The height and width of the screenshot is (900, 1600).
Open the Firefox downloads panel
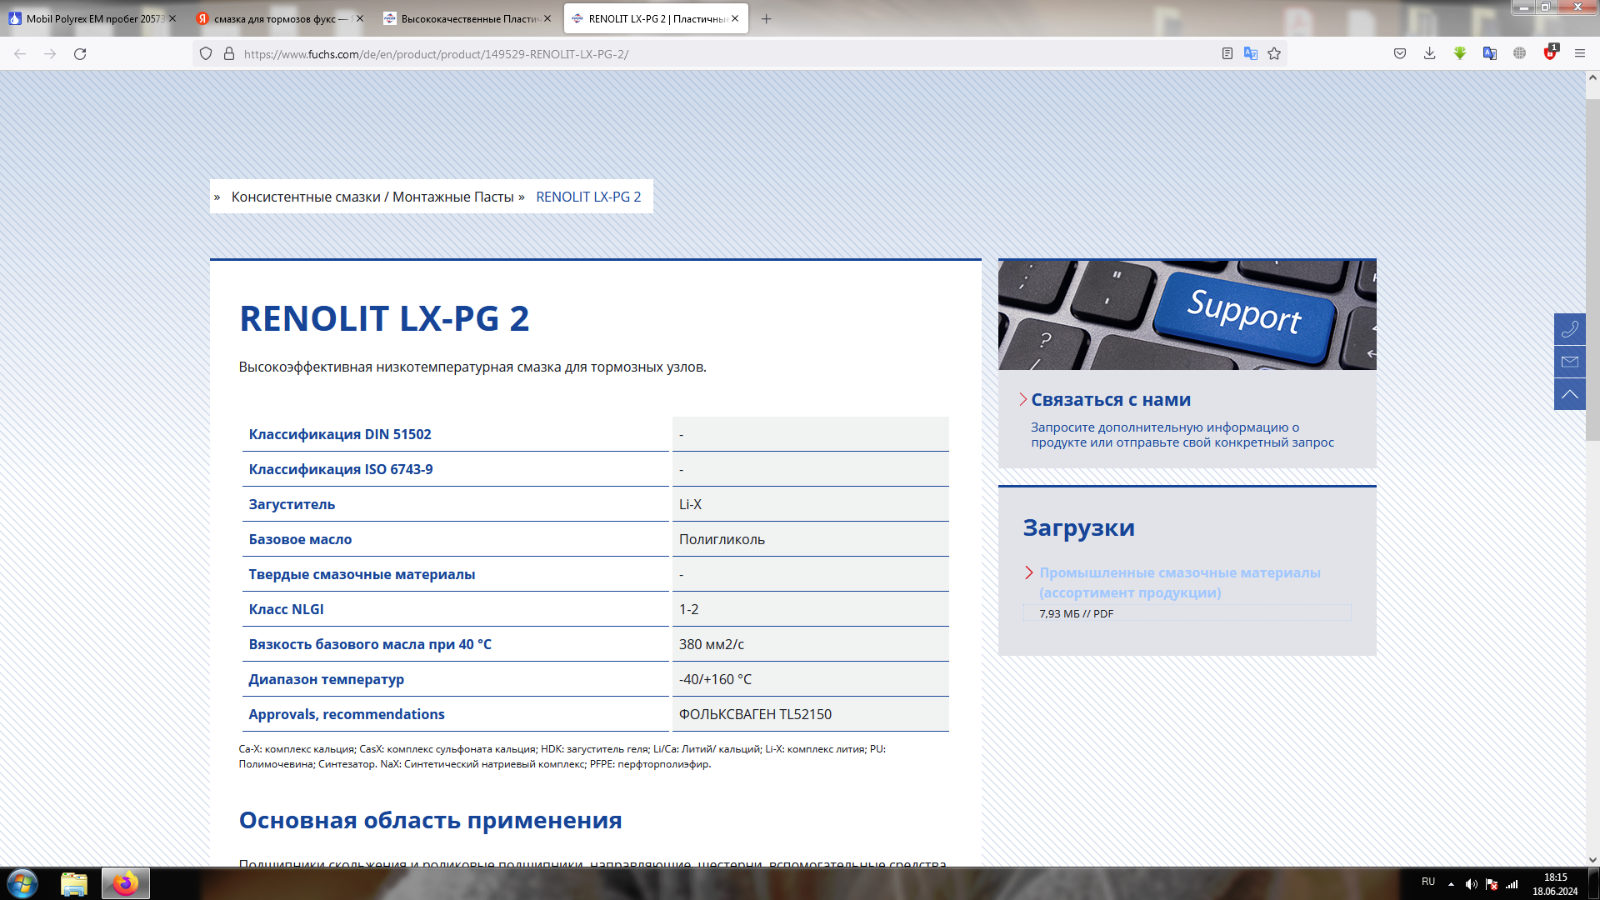pyautogui.click(x=1430, y=54)
